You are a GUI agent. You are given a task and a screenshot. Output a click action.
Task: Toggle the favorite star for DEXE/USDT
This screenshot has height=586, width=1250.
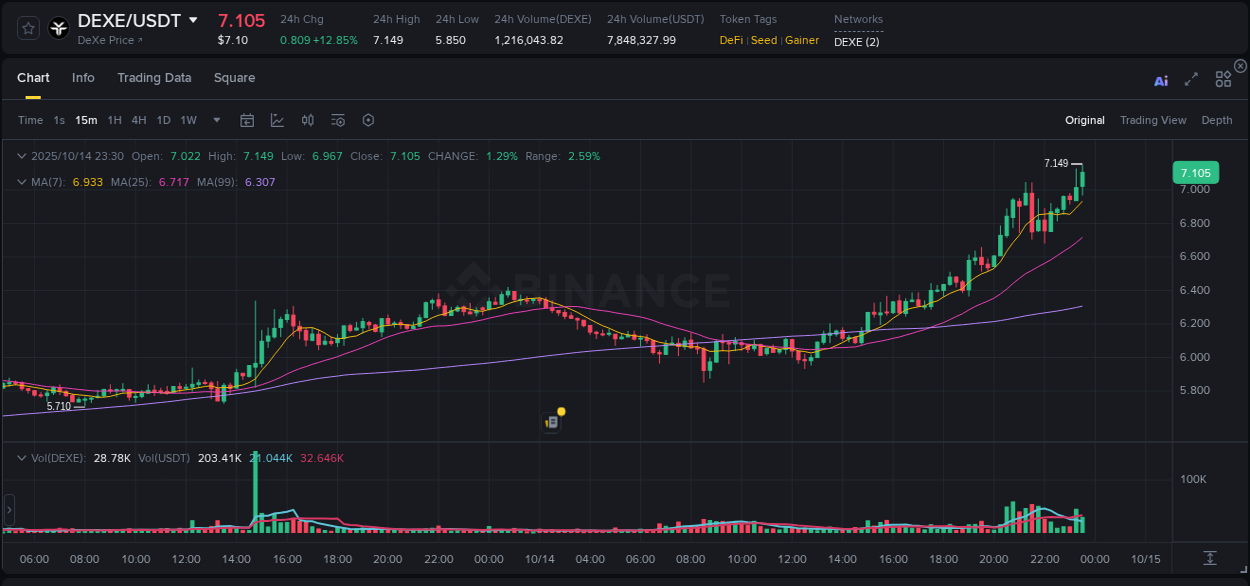click(27, 28)
